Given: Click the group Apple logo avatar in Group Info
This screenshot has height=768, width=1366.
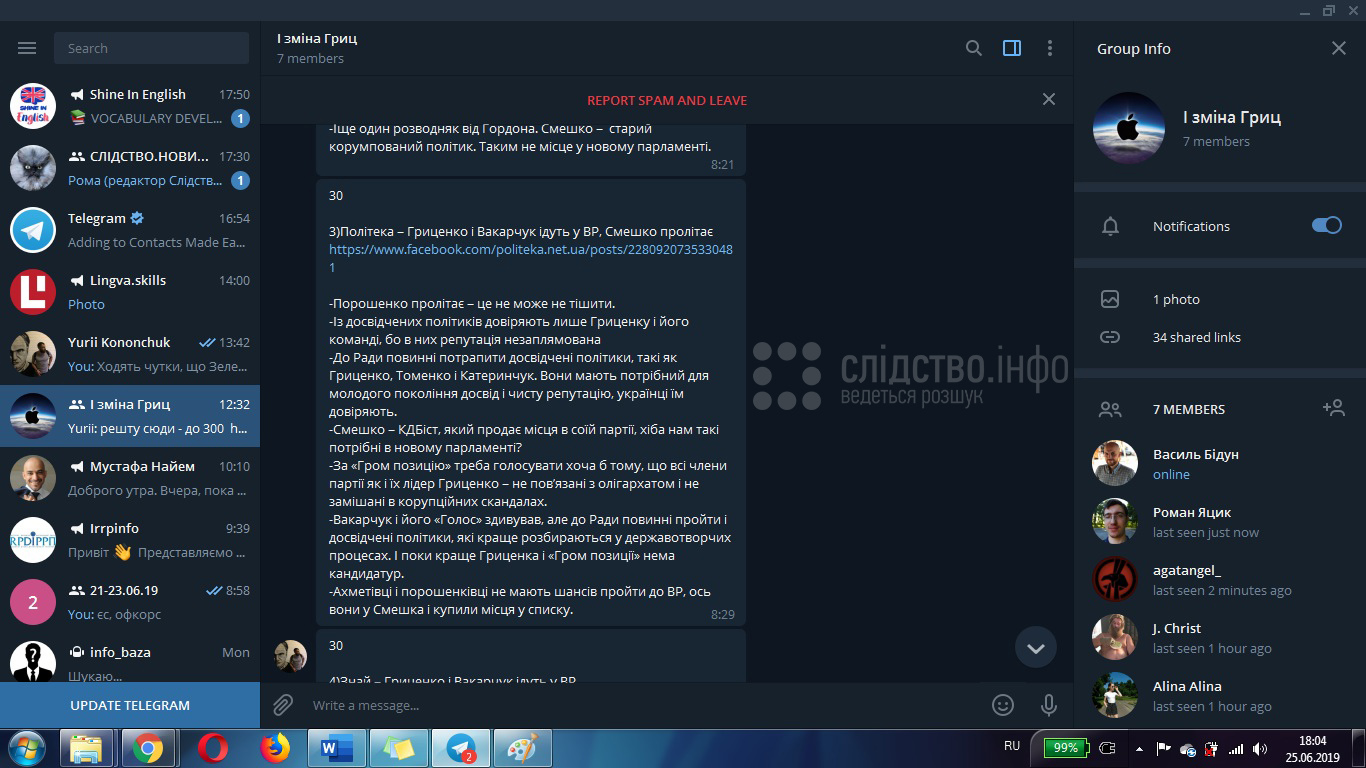Looking at the screenshot, I should (1129, 128).
